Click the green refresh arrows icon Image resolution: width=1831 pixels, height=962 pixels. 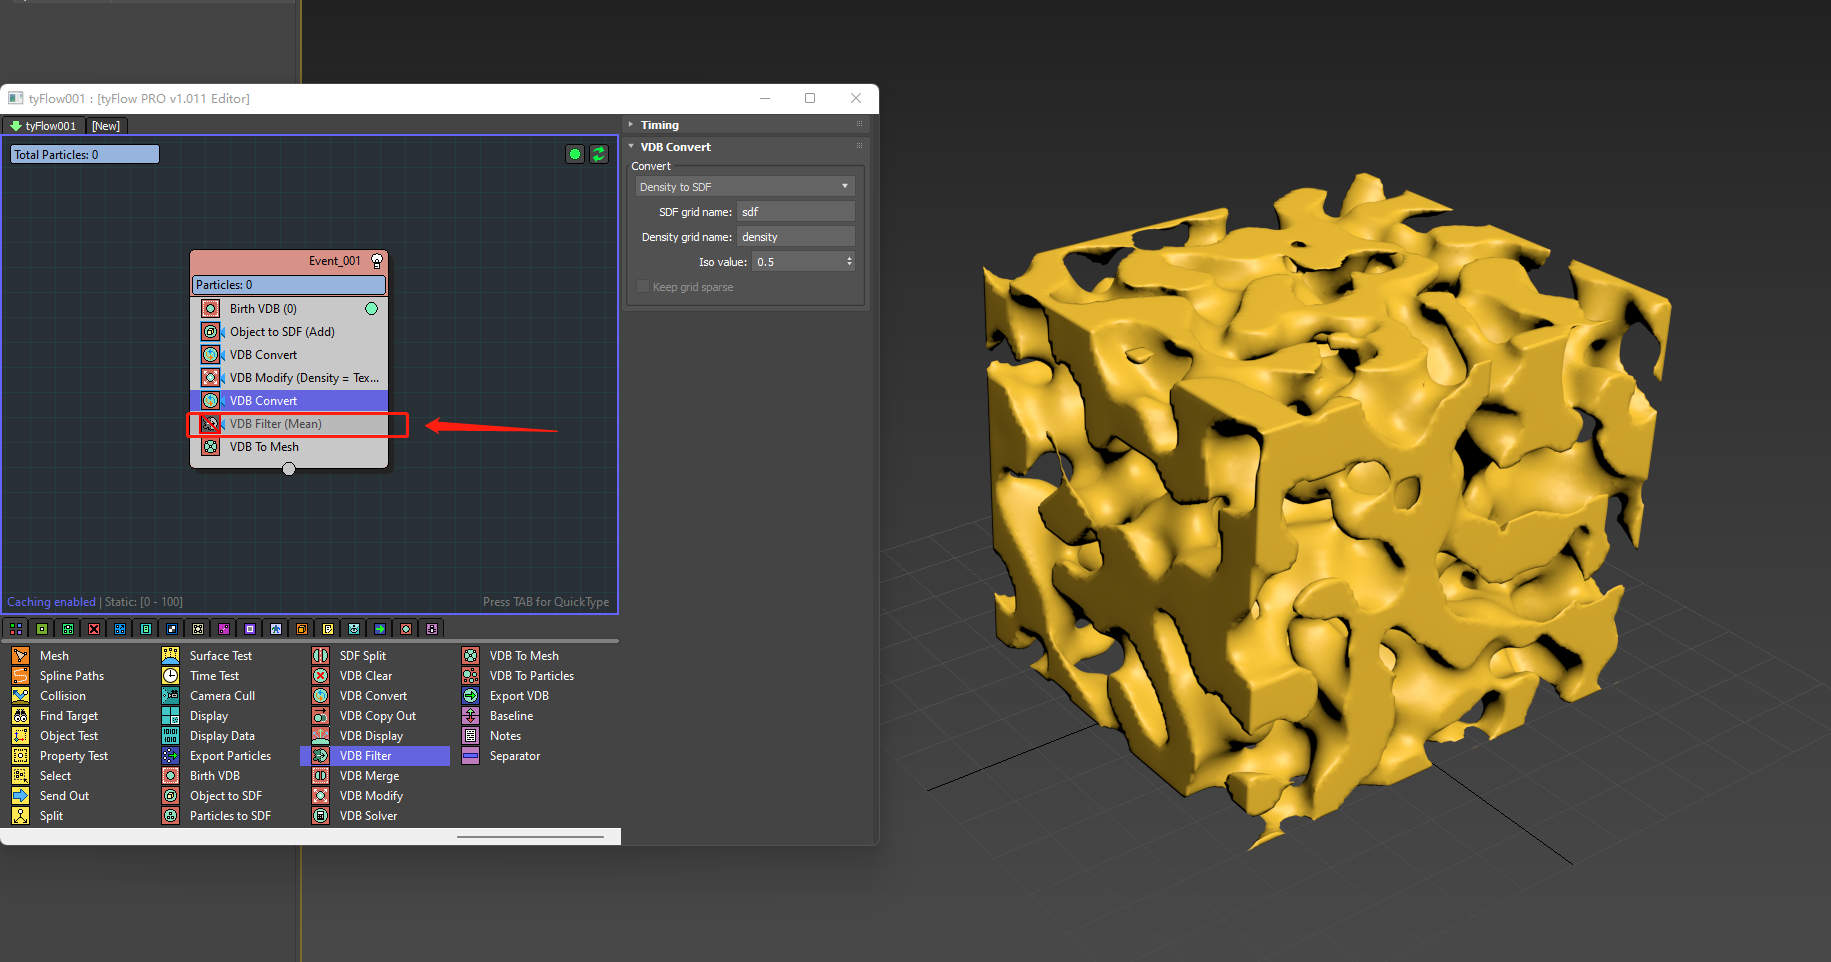click(598, 154)
